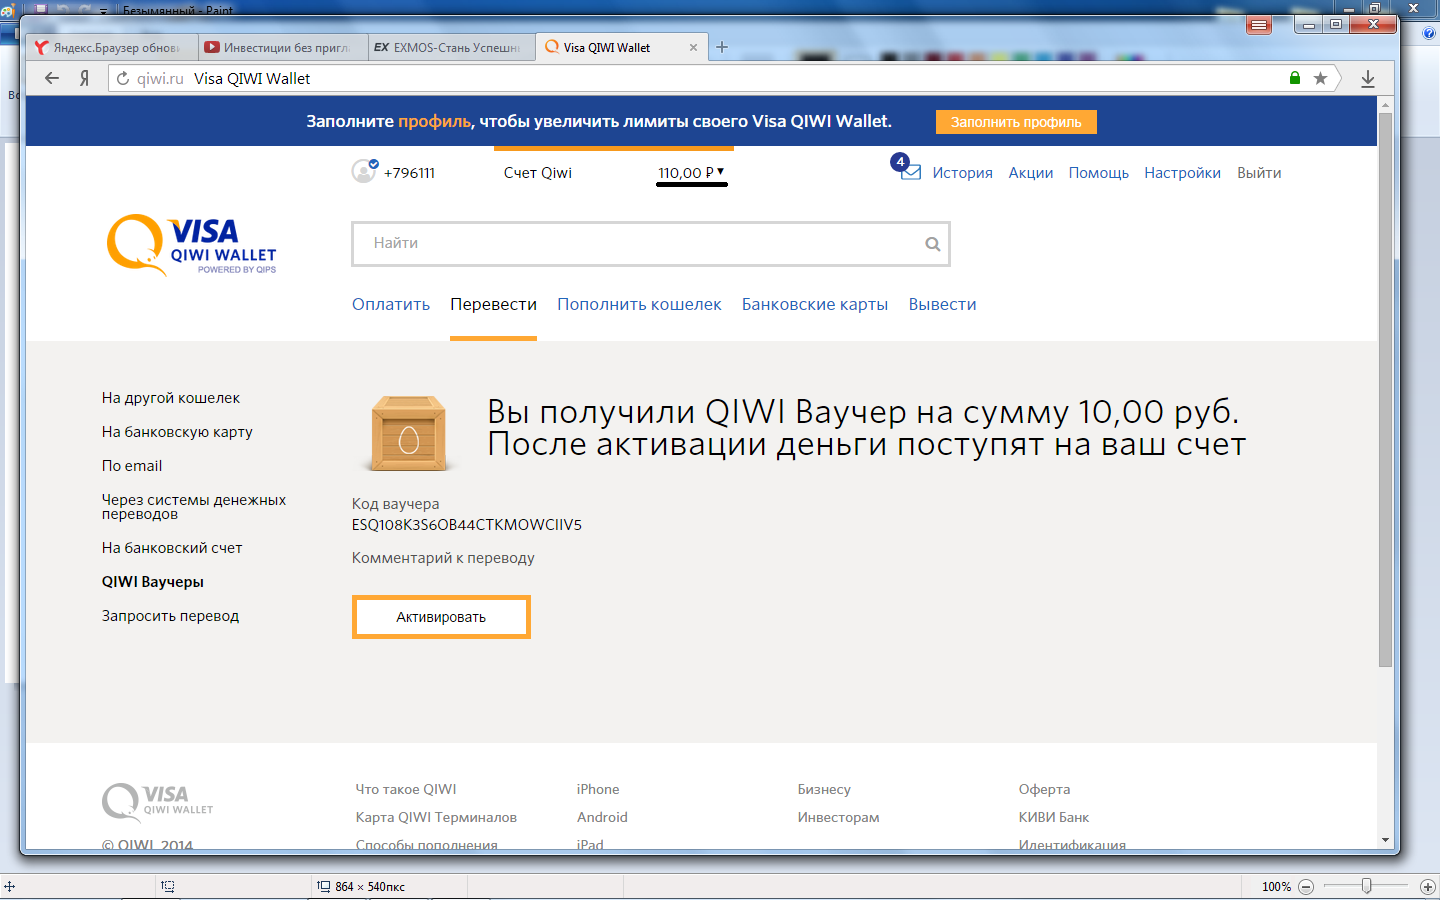Switch to the Инвестиции без пригл tab
Screen dimensions: 1440x900
(x=281, y=47)
